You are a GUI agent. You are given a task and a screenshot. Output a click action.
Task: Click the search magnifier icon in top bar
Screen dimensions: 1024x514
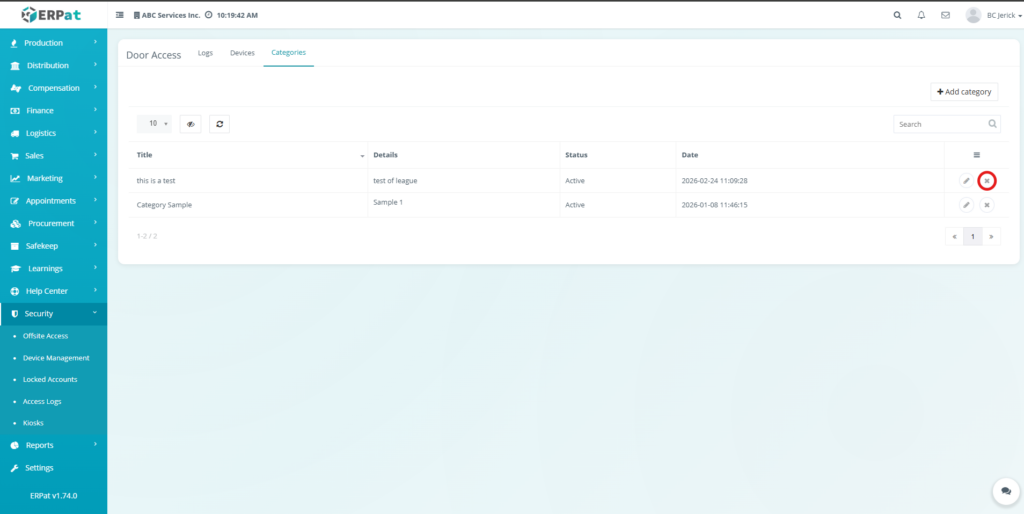(895, 15)
